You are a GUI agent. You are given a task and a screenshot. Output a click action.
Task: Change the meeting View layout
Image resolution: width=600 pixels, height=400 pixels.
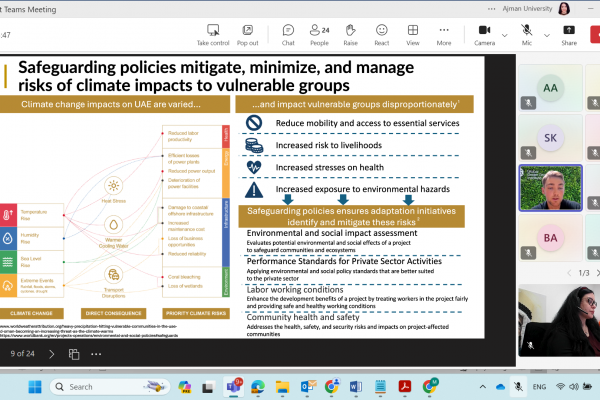coord(413,34)
